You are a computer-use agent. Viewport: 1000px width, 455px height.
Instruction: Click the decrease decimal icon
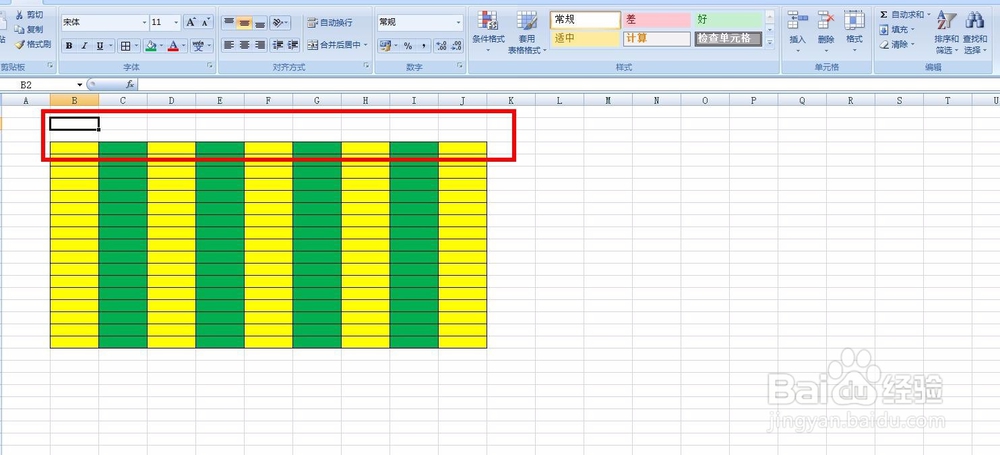click(456, 45)
